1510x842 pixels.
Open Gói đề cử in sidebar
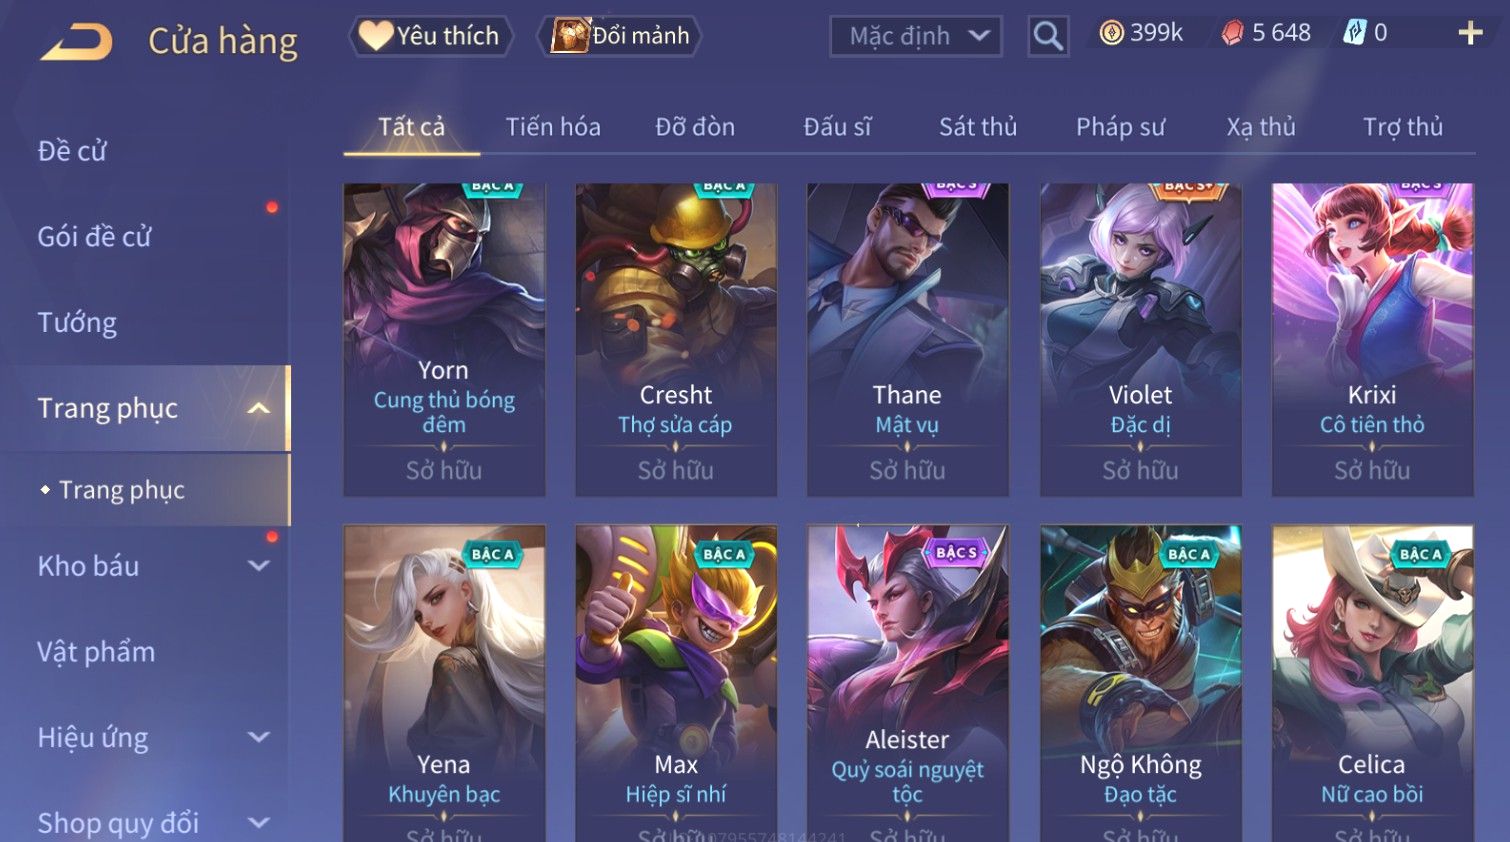(x=94, y=237)
